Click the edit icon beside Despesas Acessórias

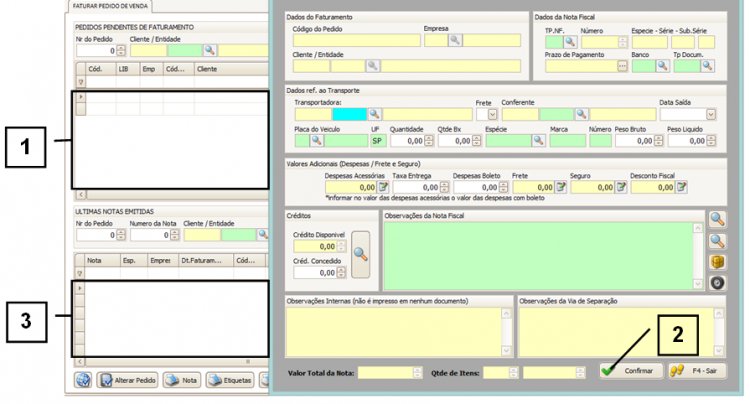point(384,187)
